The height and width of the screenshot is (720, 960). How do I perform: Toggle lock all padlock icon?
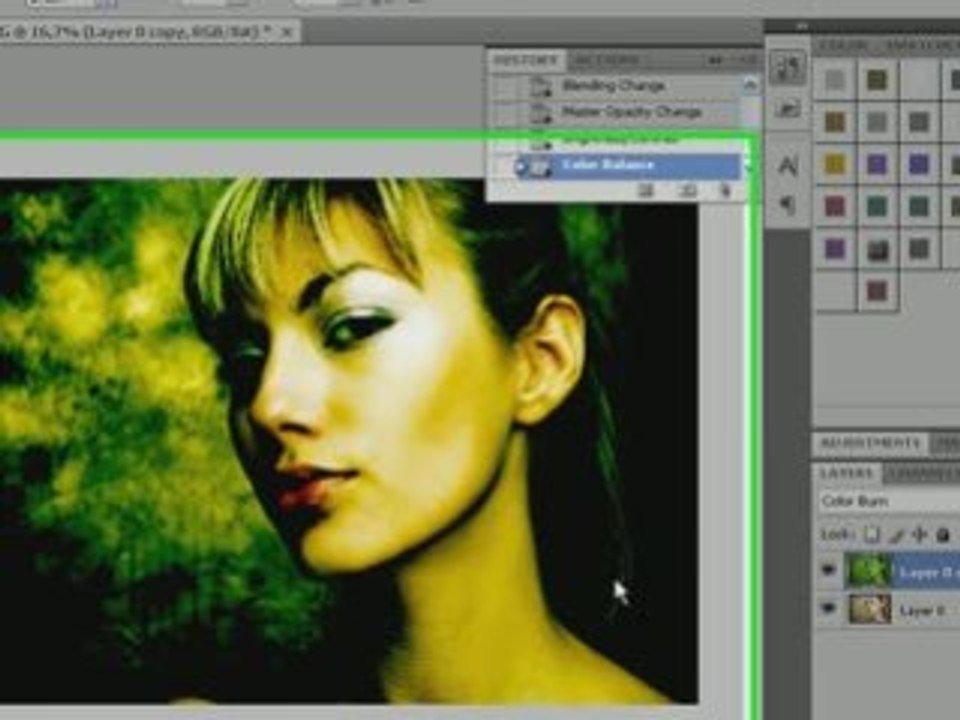tap(943, 535)
